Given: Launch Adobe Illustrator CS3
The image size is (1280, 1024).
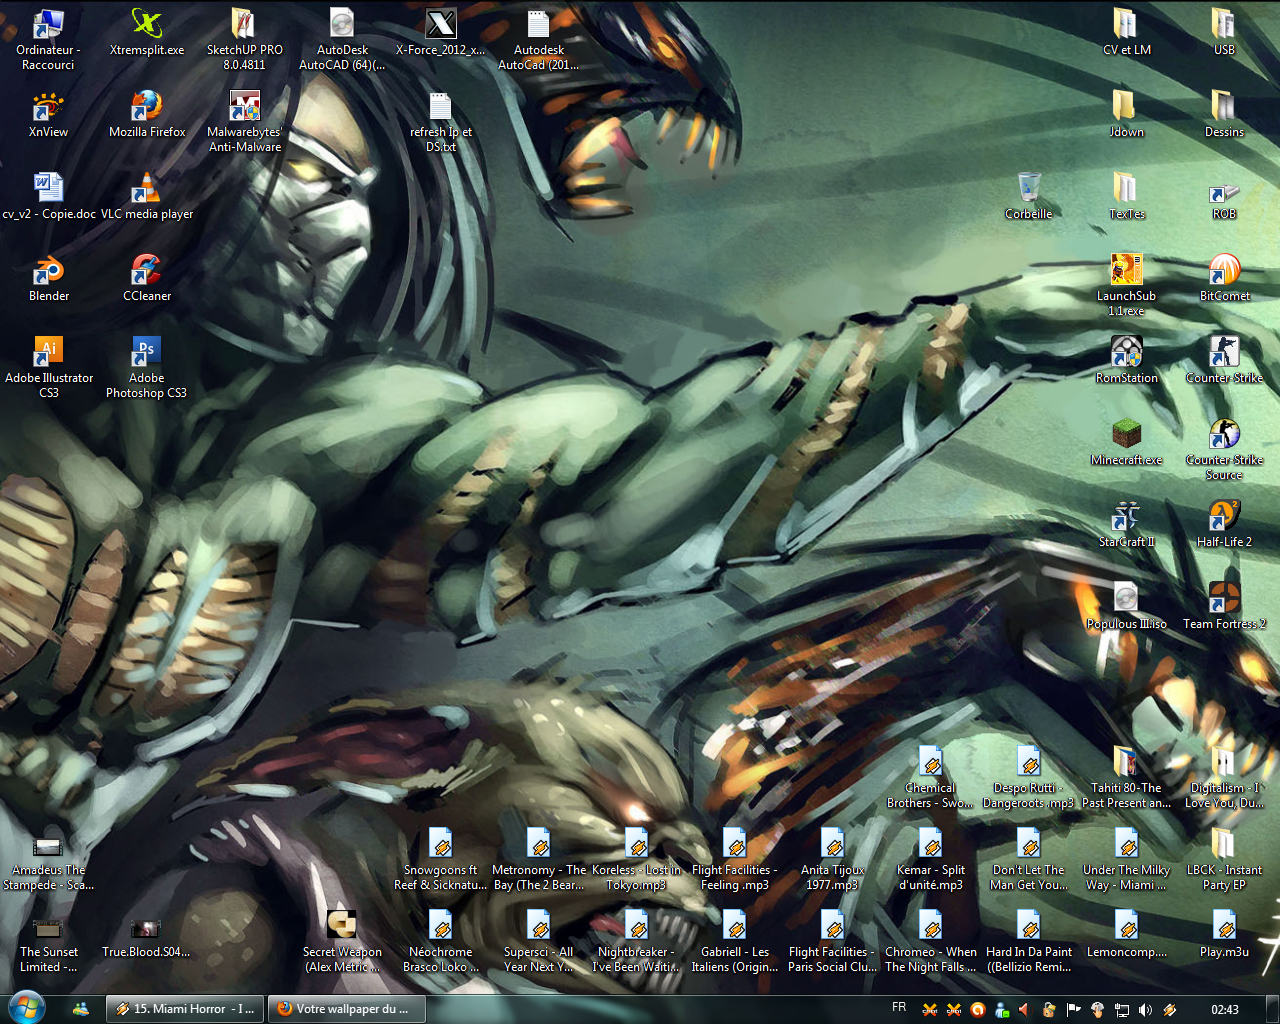Looking at the screenshot, I should [x=48, y=368].
